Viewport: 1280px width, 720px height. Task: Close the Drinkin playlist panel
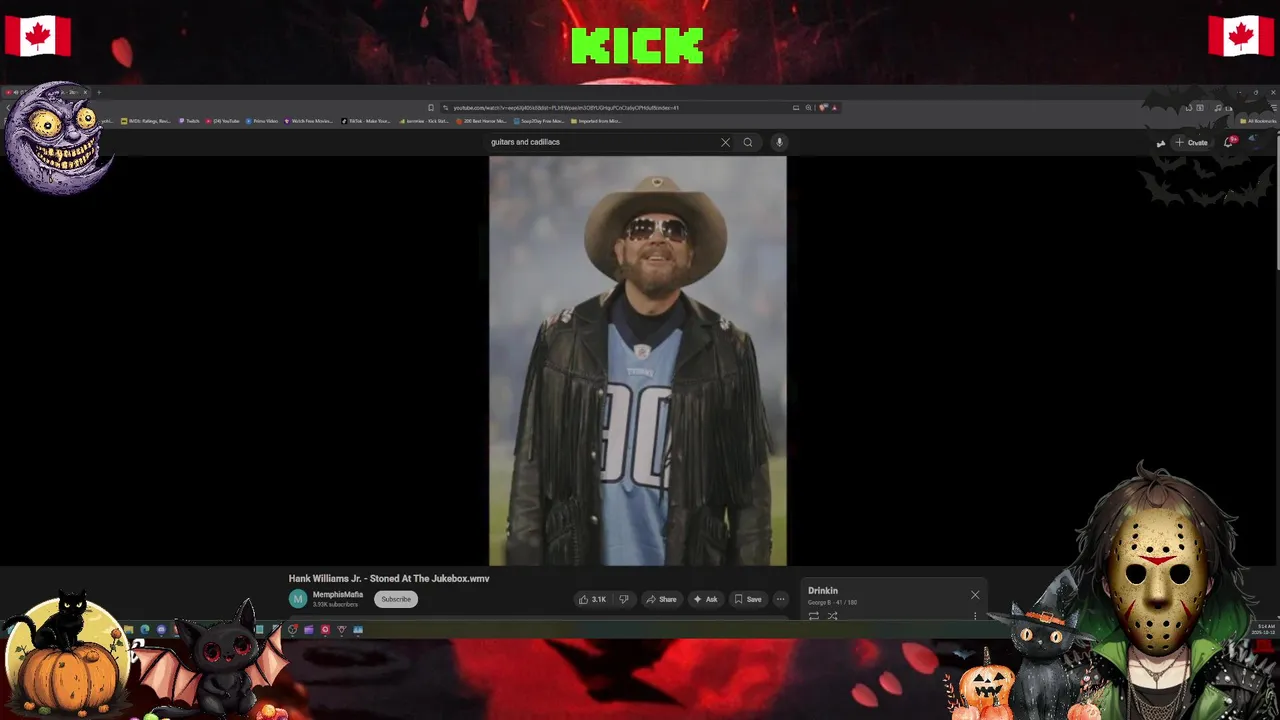click(x=975, y=595)
